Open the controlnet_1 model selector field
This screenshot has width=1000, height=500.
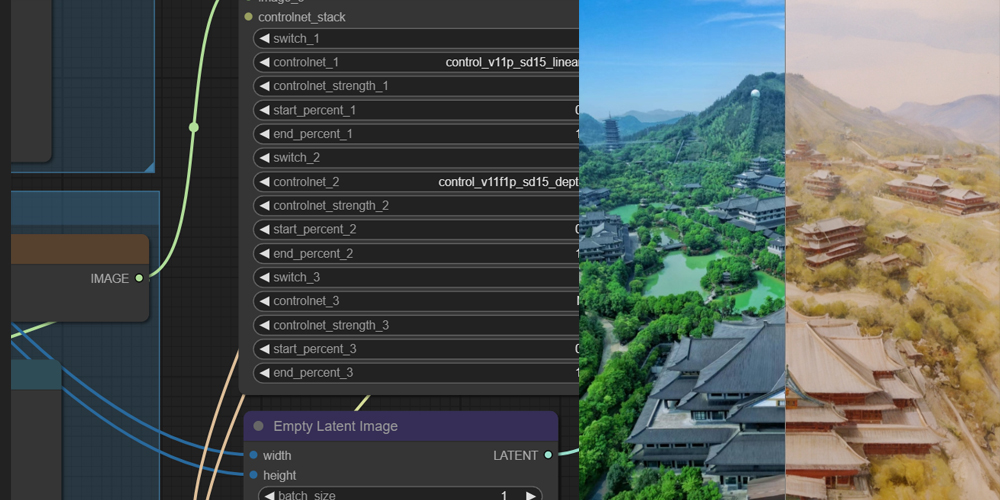(416, 62)
